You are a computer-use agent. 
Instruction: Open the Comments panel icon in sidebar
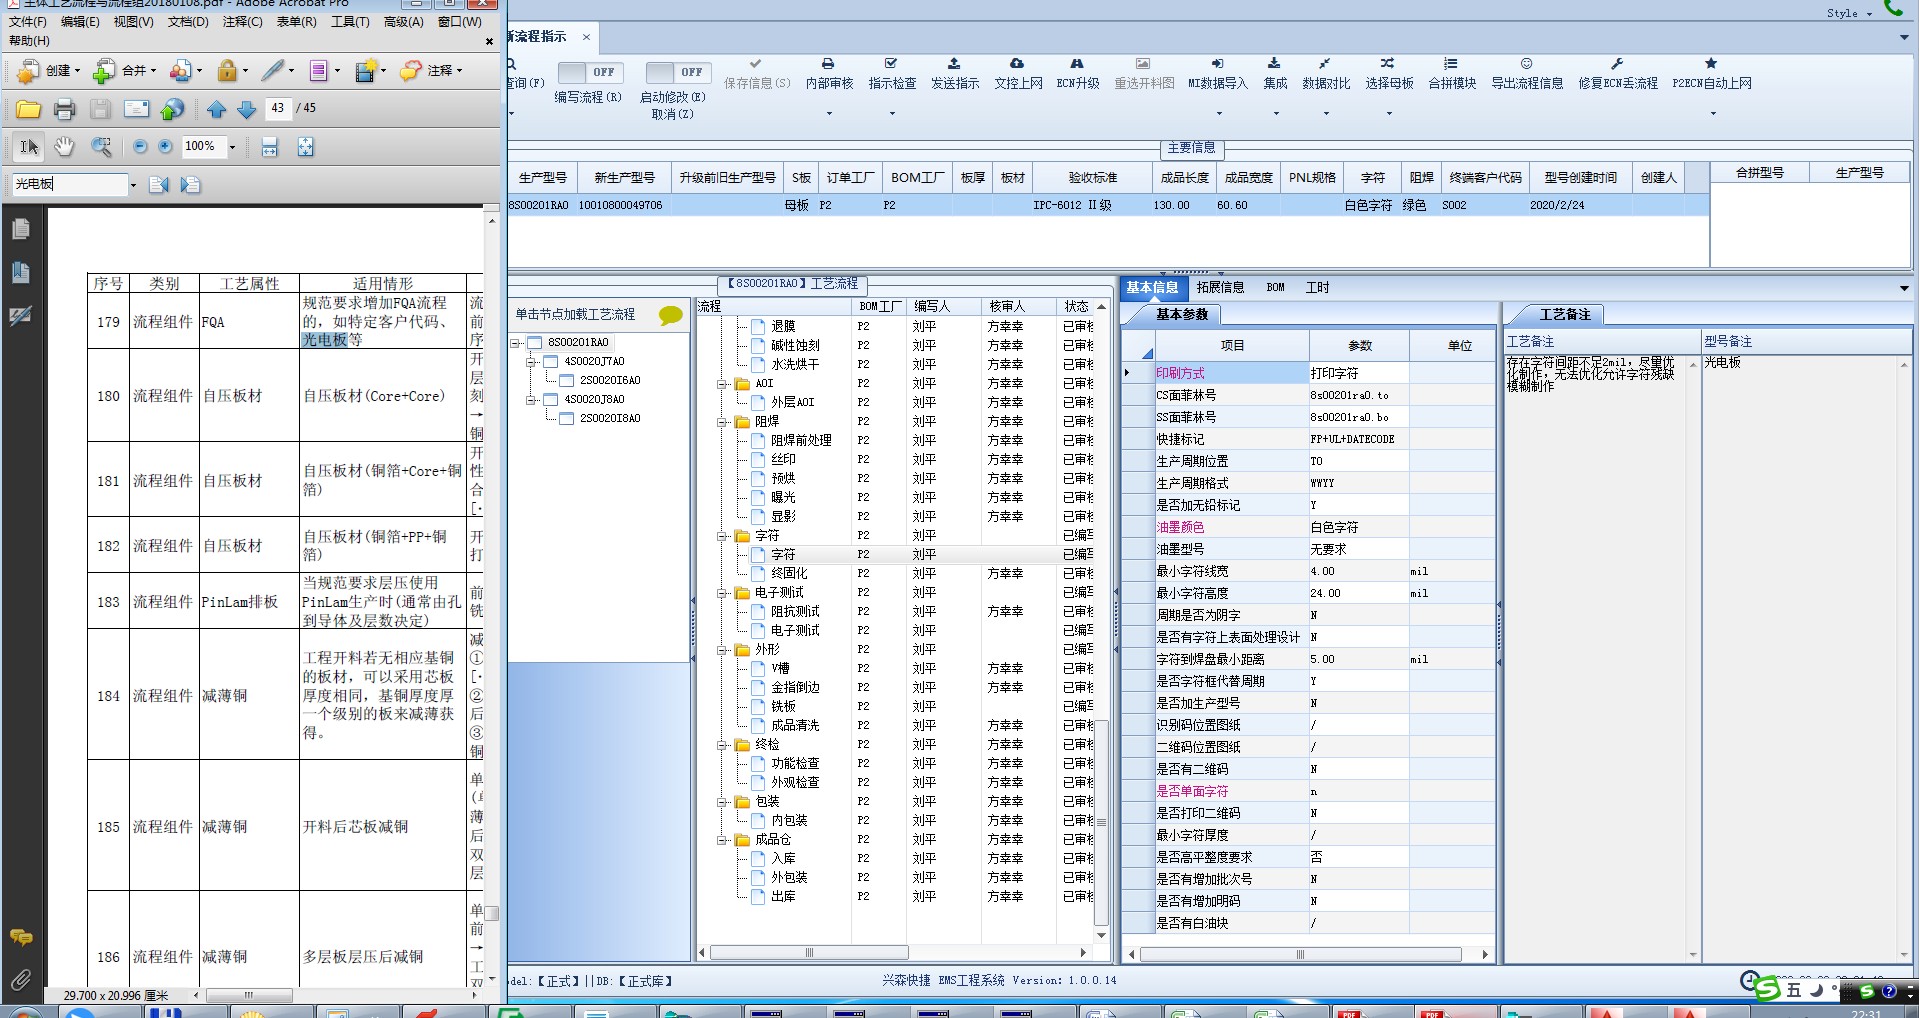(20, 937)
